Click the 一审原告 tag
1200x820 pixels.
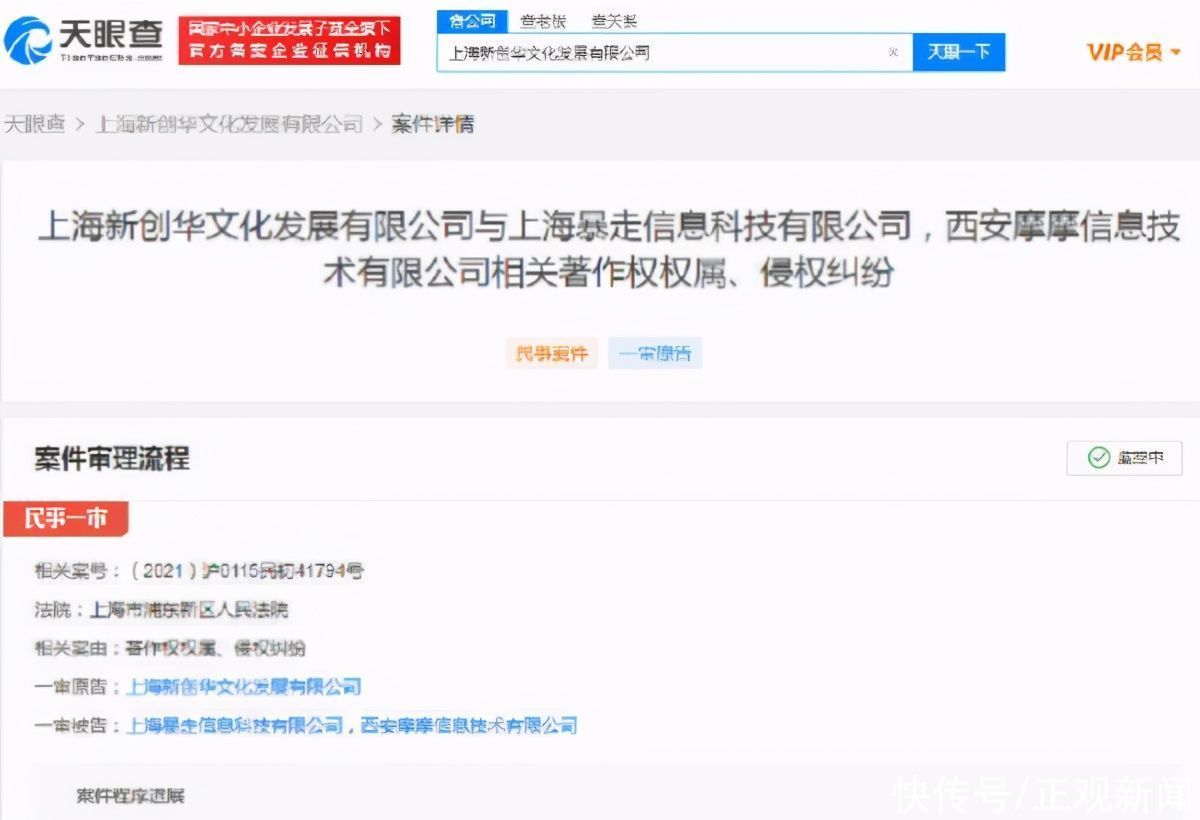pyautogui.click(x=655, y=353)
